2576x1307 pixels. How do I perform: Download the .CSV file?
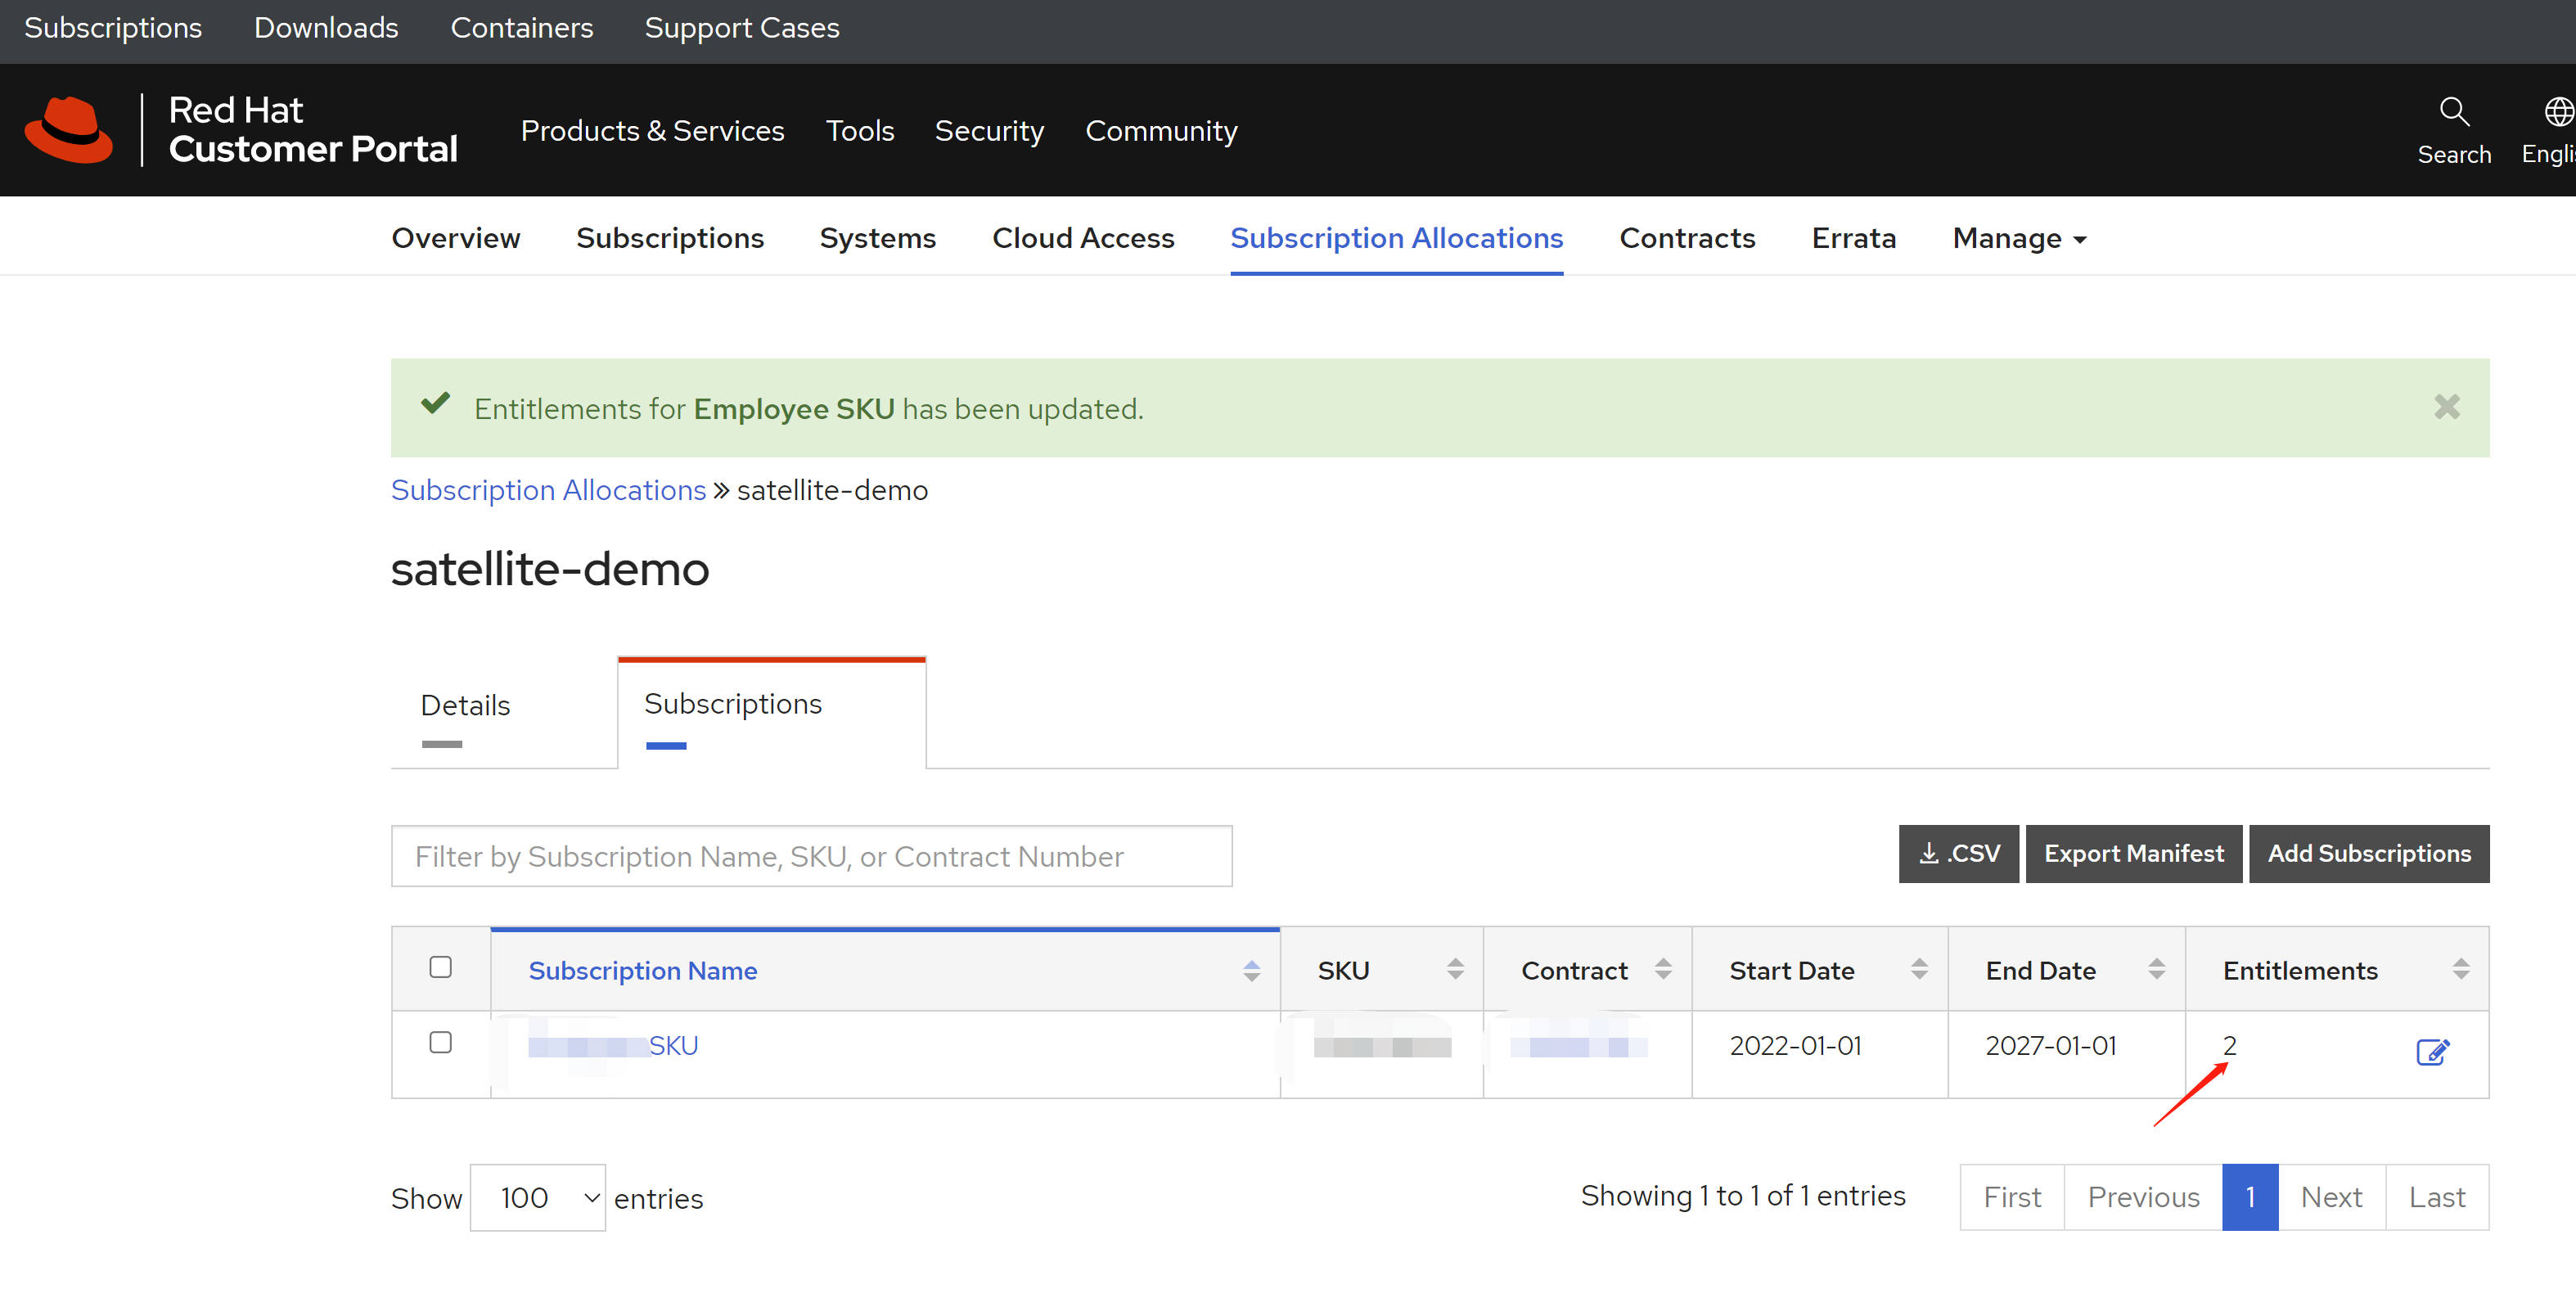pos(1958,853)
